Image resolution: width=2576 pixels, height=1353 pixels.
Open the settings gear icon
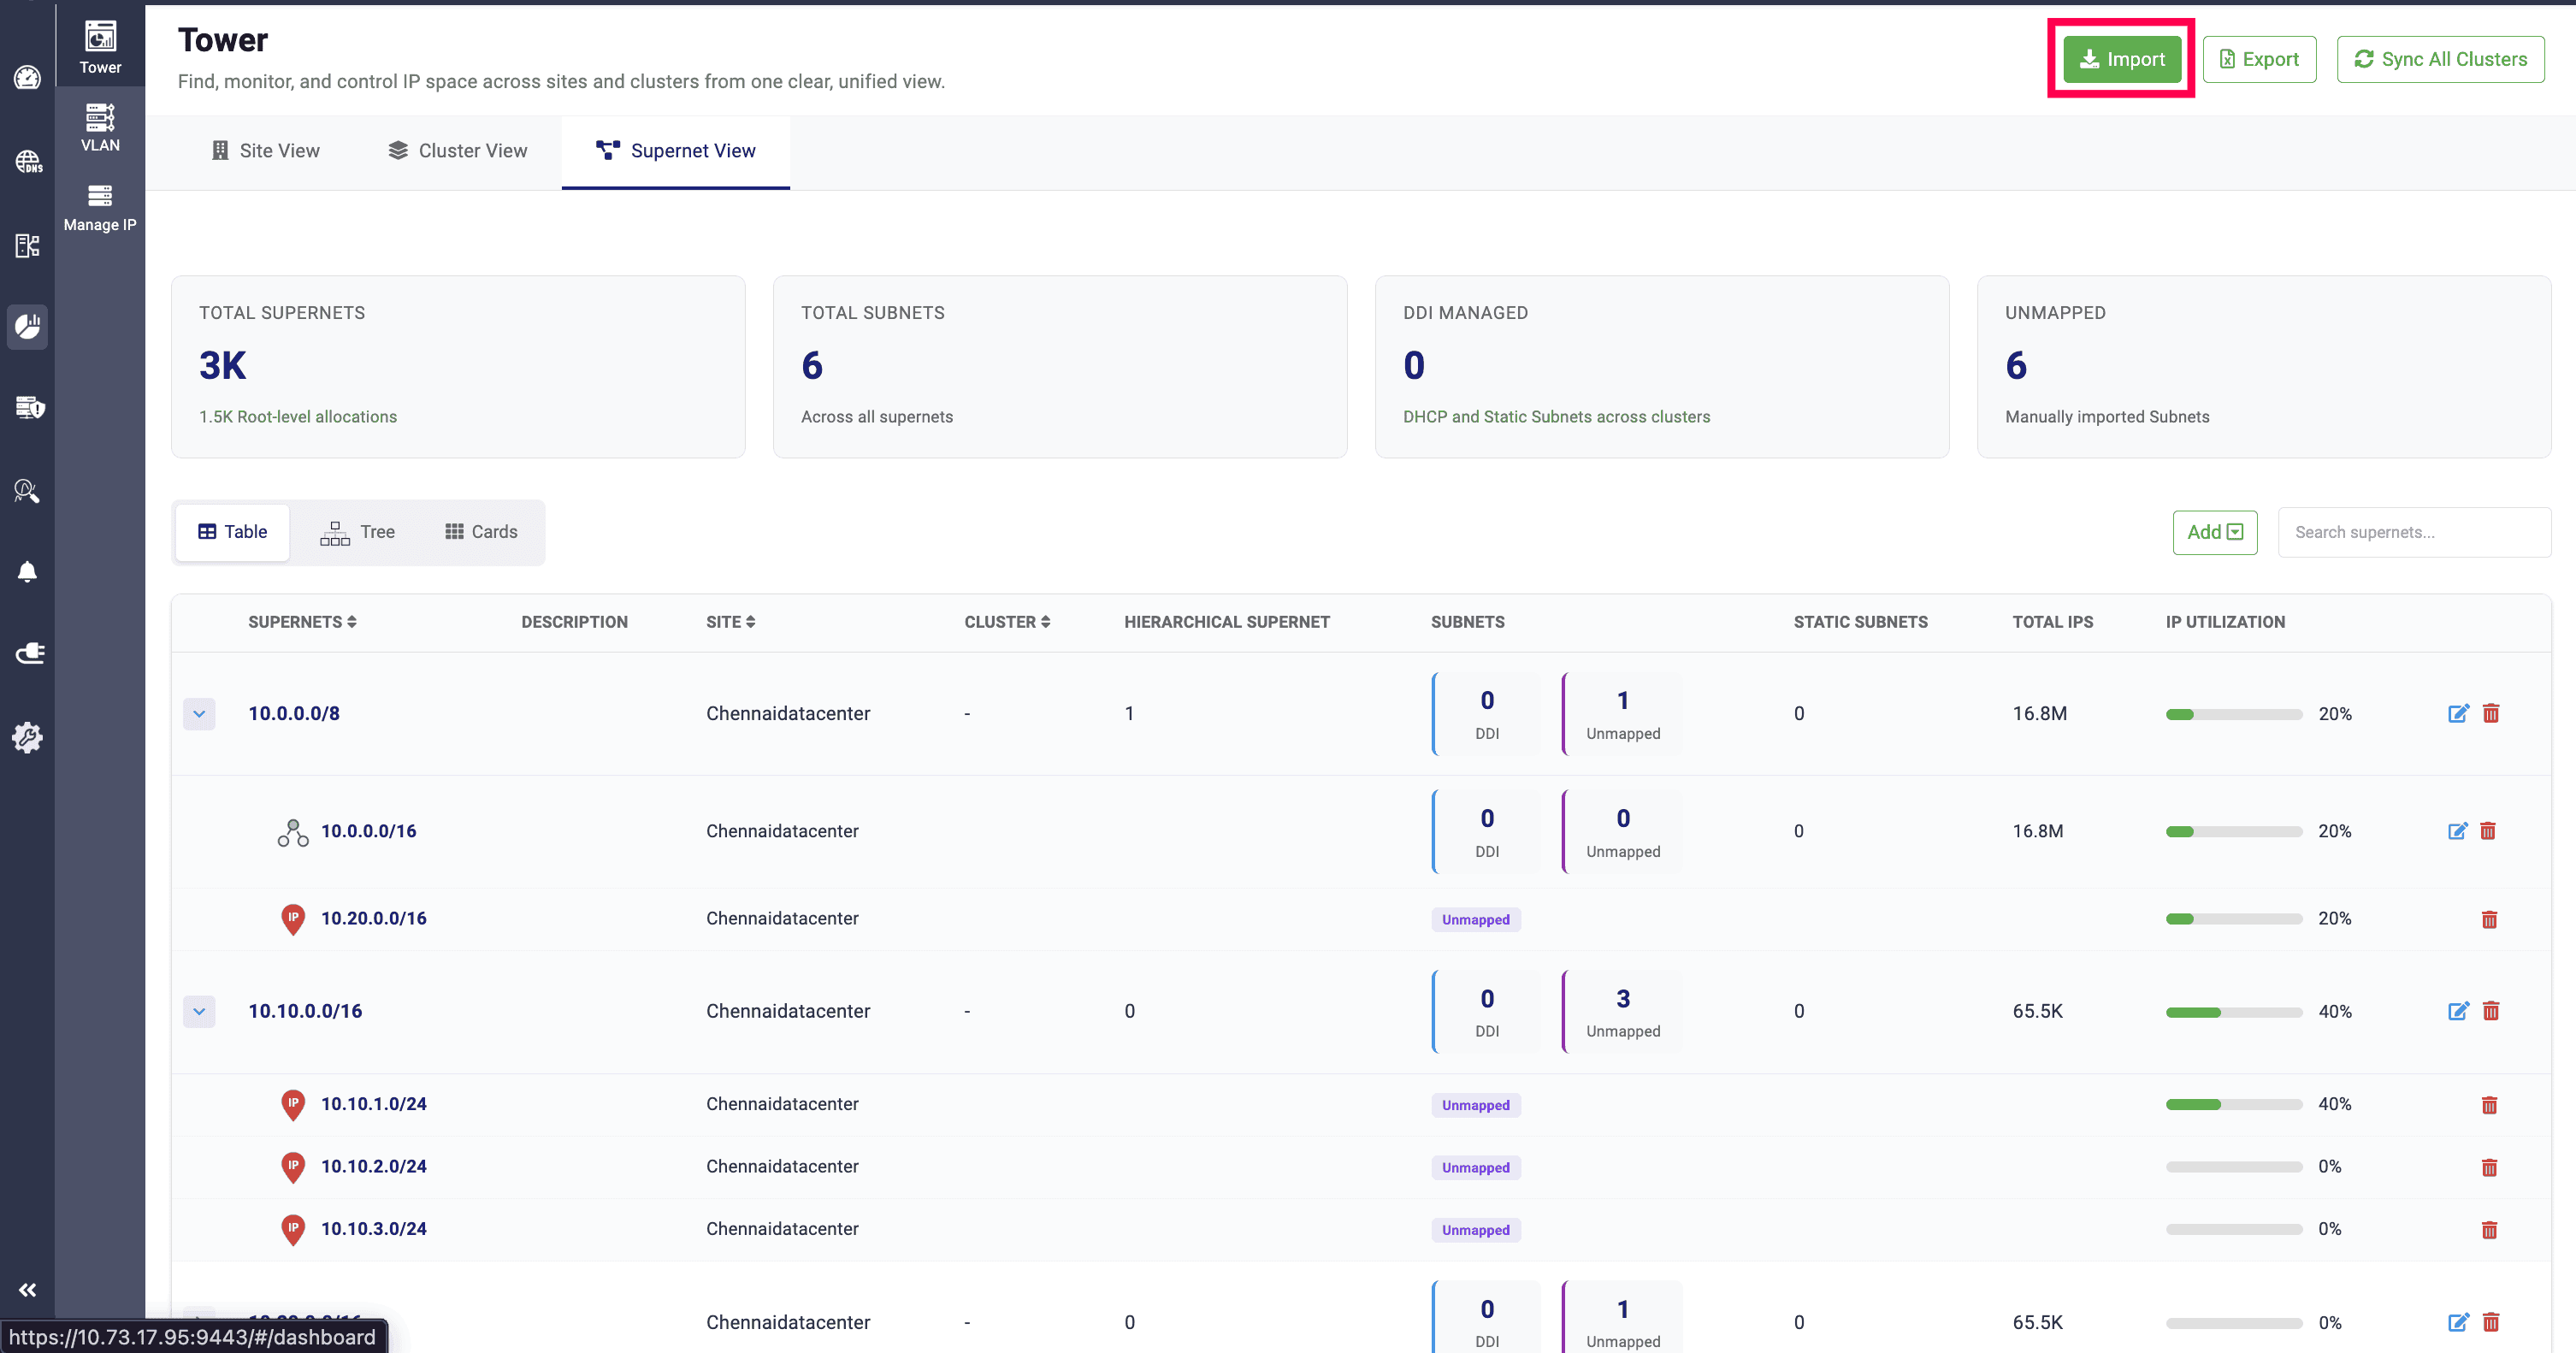(x=27, y=738)
